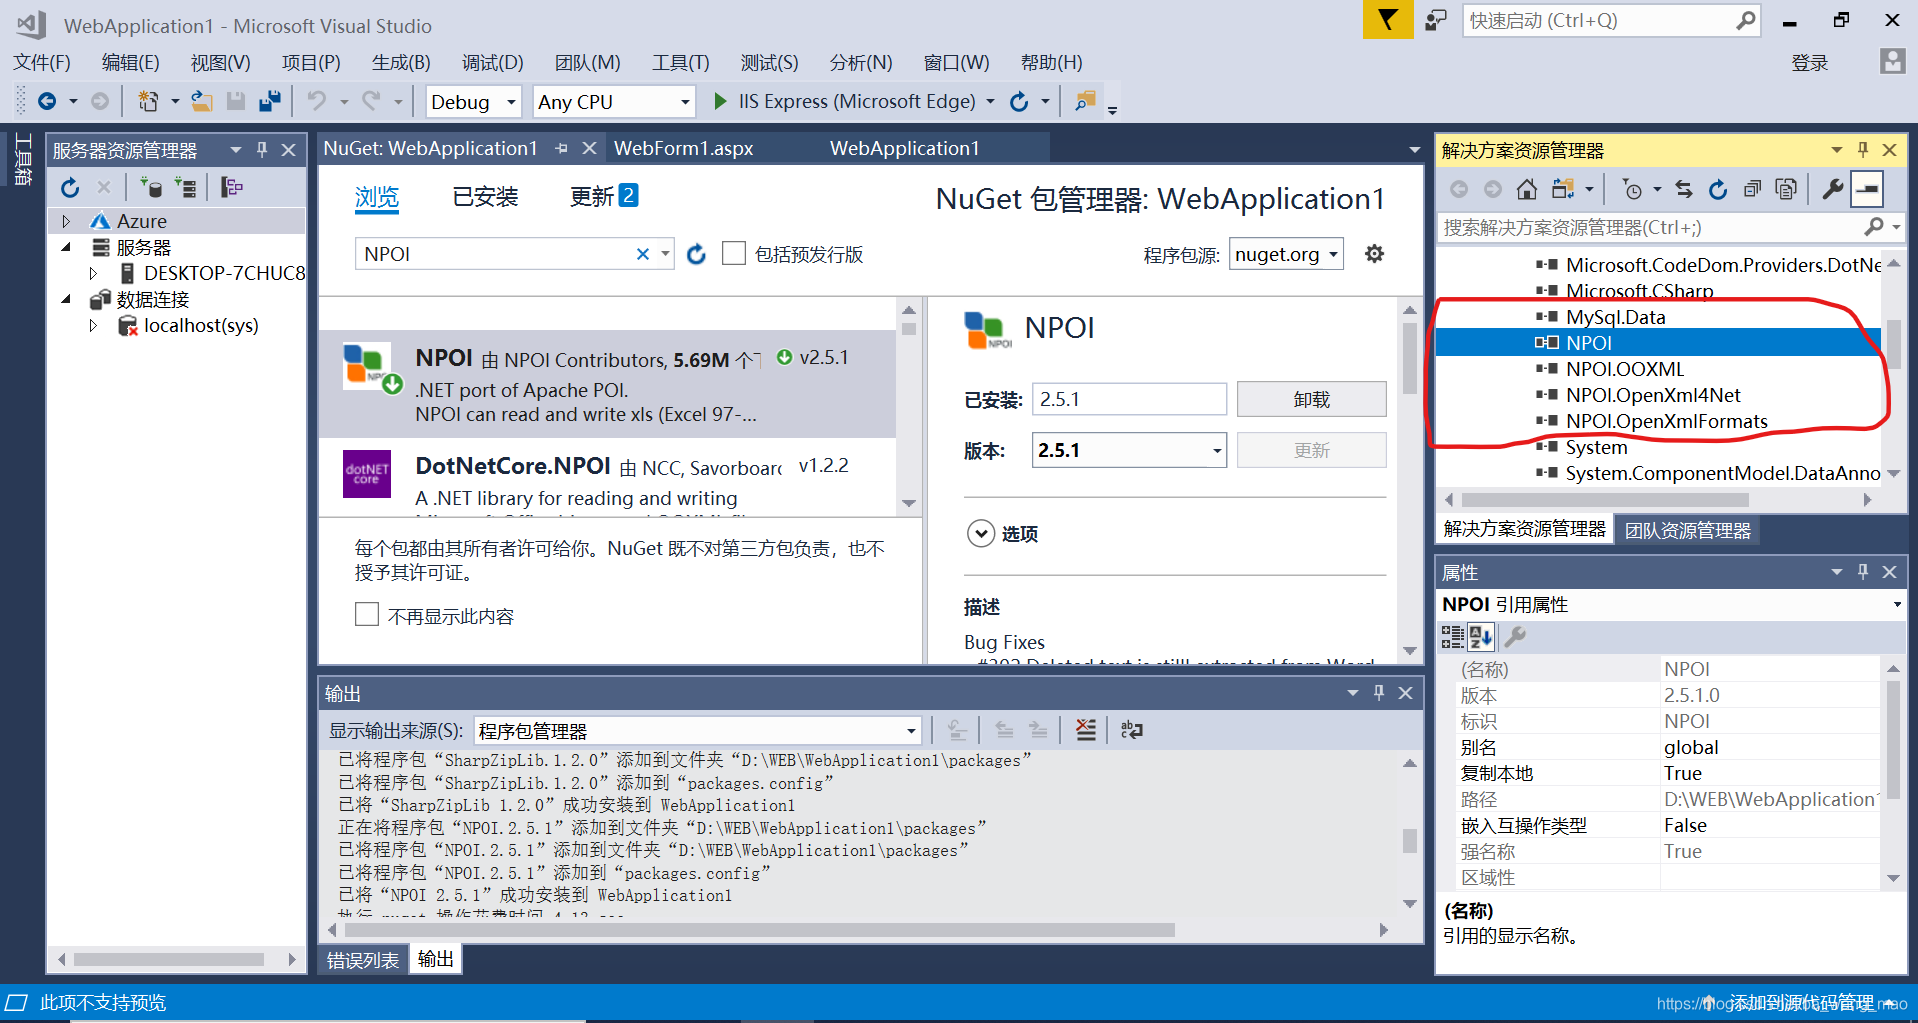Expand the DESKTOP-7CHUC8 server node
Image resolution: width=1918 pixels, height=1023 pixels.
click(x=93, y=273)
